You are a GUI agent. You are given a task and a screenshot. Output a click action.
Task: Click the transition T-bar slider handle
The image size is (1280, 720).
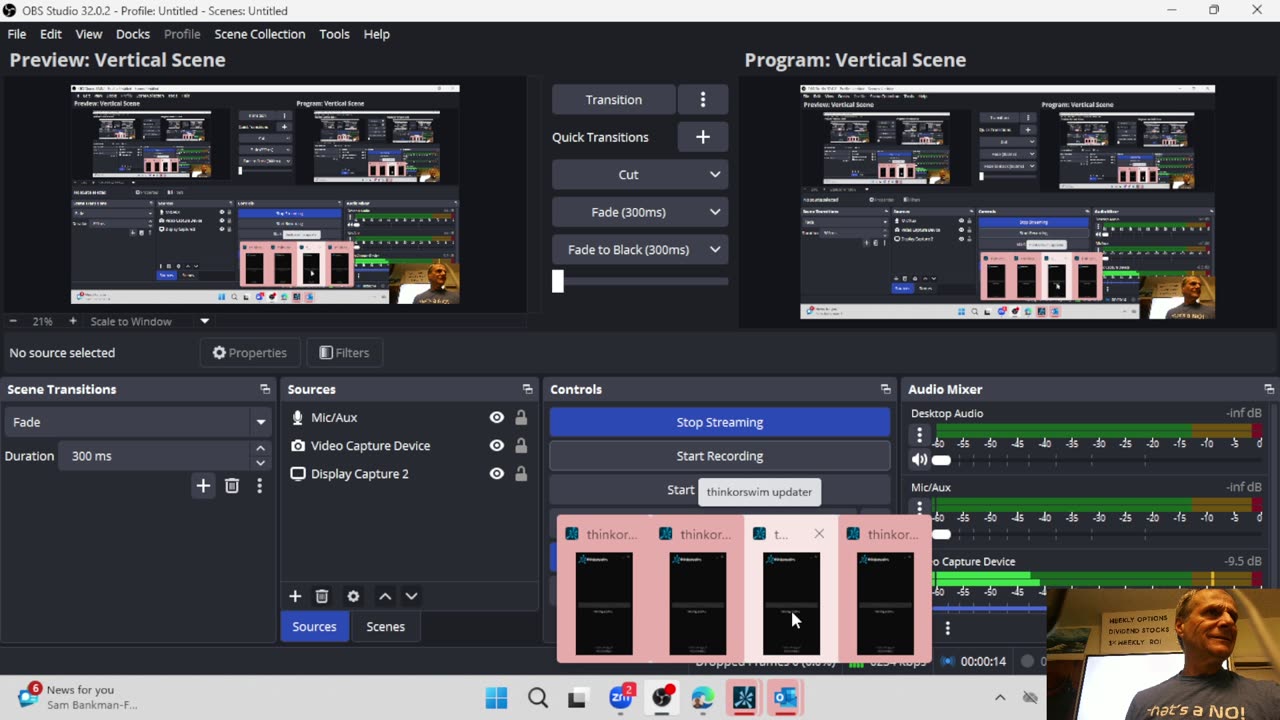558,282
